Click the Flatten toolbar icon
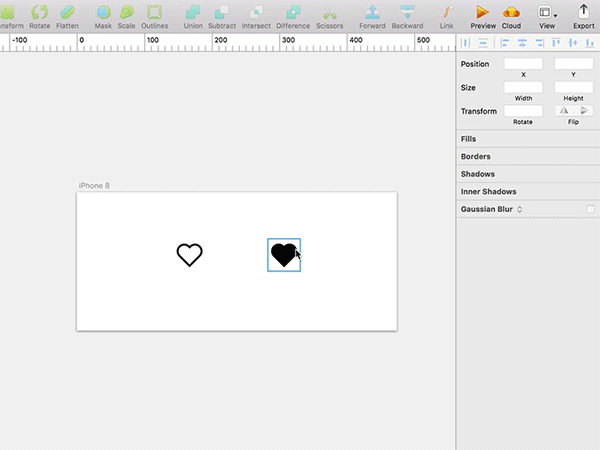Screen dimensions: 600x450 click(67, 17)
